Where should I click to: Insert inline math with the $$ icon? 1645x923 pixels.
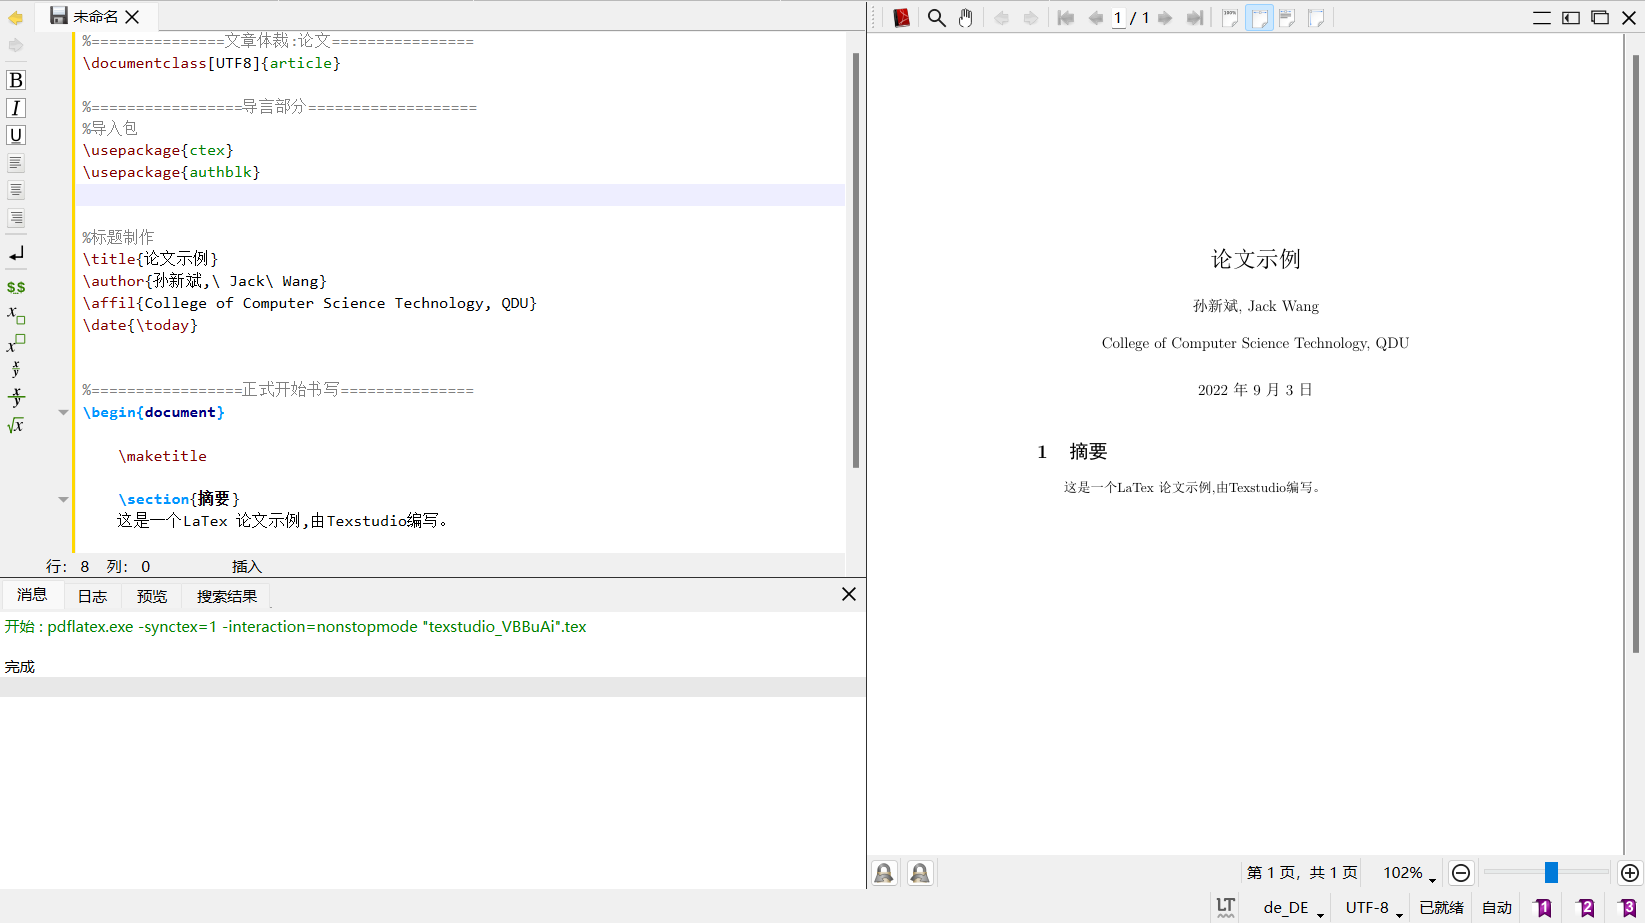pyautogui.click(x=16, y=287)
